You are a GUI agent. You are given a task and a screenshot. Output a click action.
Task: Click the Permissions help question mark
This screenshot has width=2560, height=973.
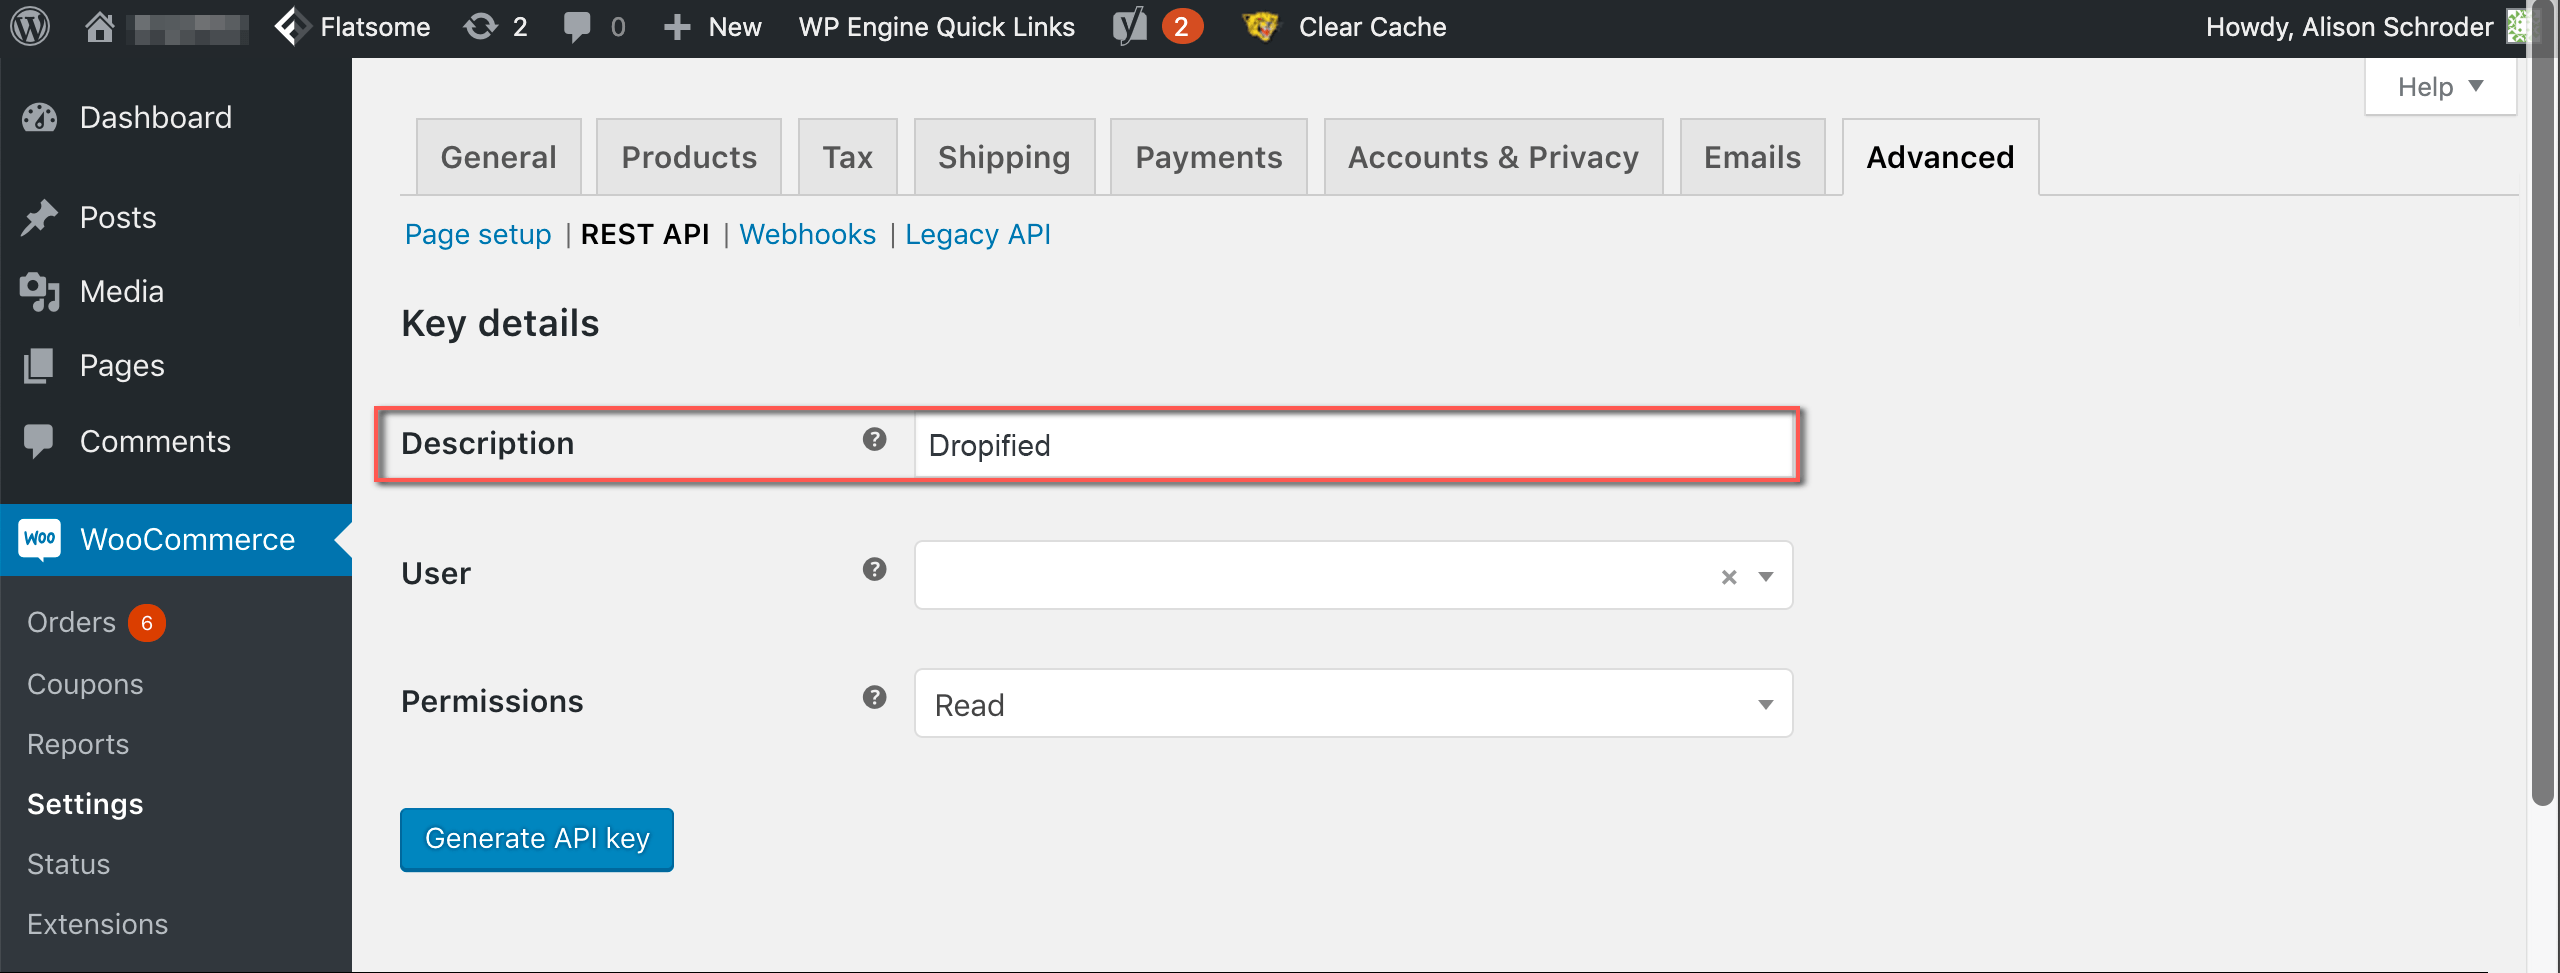point(875,698)
